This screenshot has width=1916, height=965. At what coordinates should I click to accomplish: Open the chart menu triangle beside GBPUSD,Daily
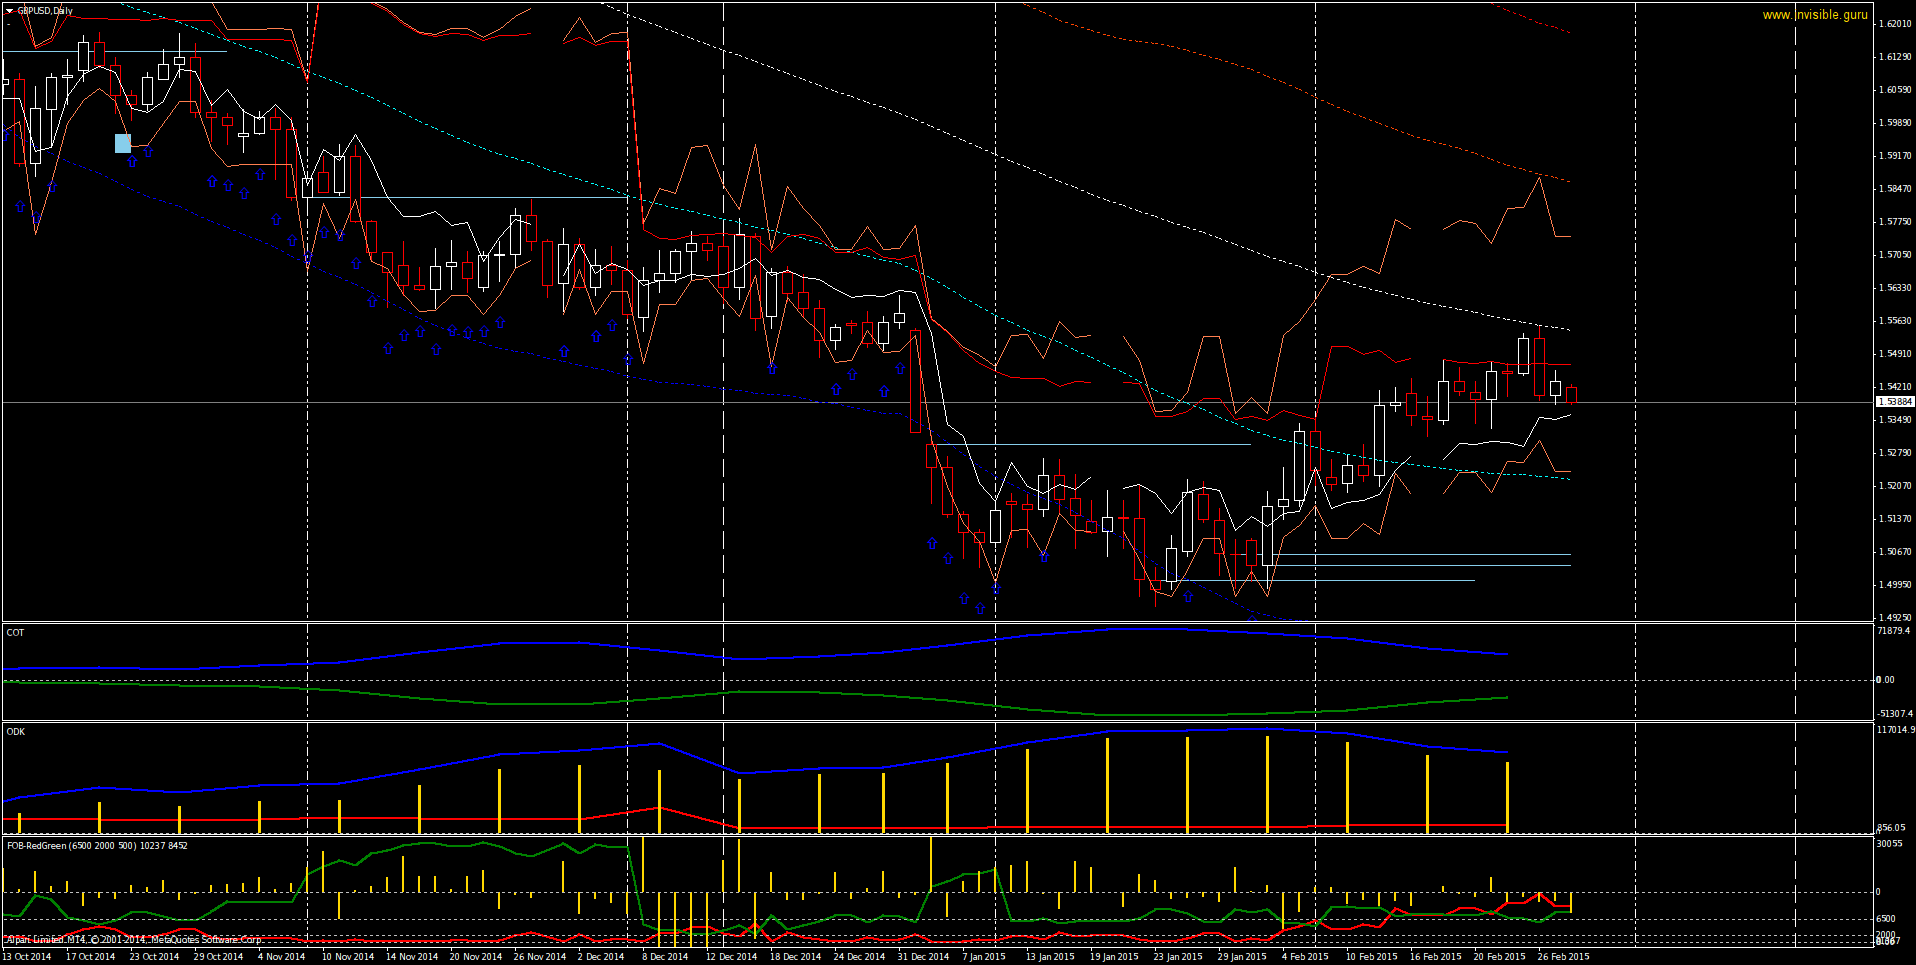coord(10,11)
